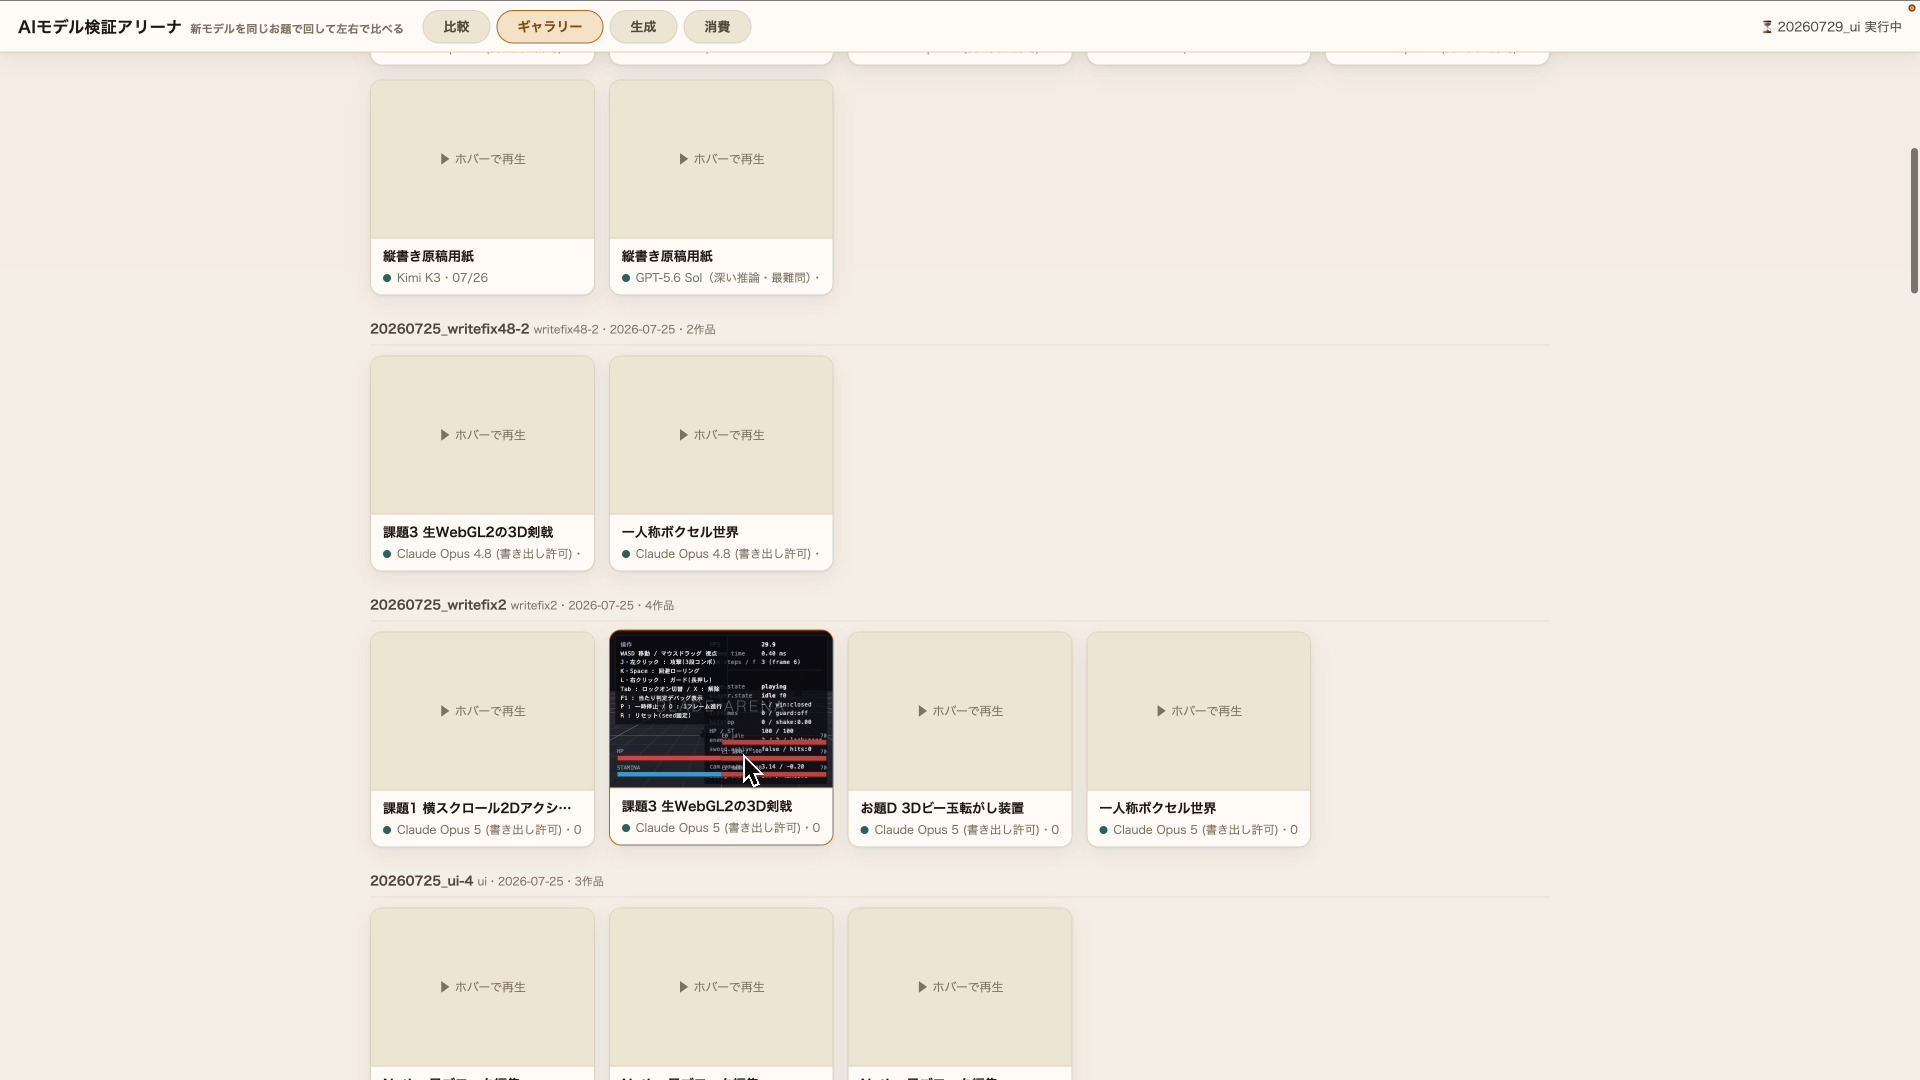The width and height of the screenshot is (1920, 1080).
Task: Go to the 消費 tab
Action: coord(717,27)
